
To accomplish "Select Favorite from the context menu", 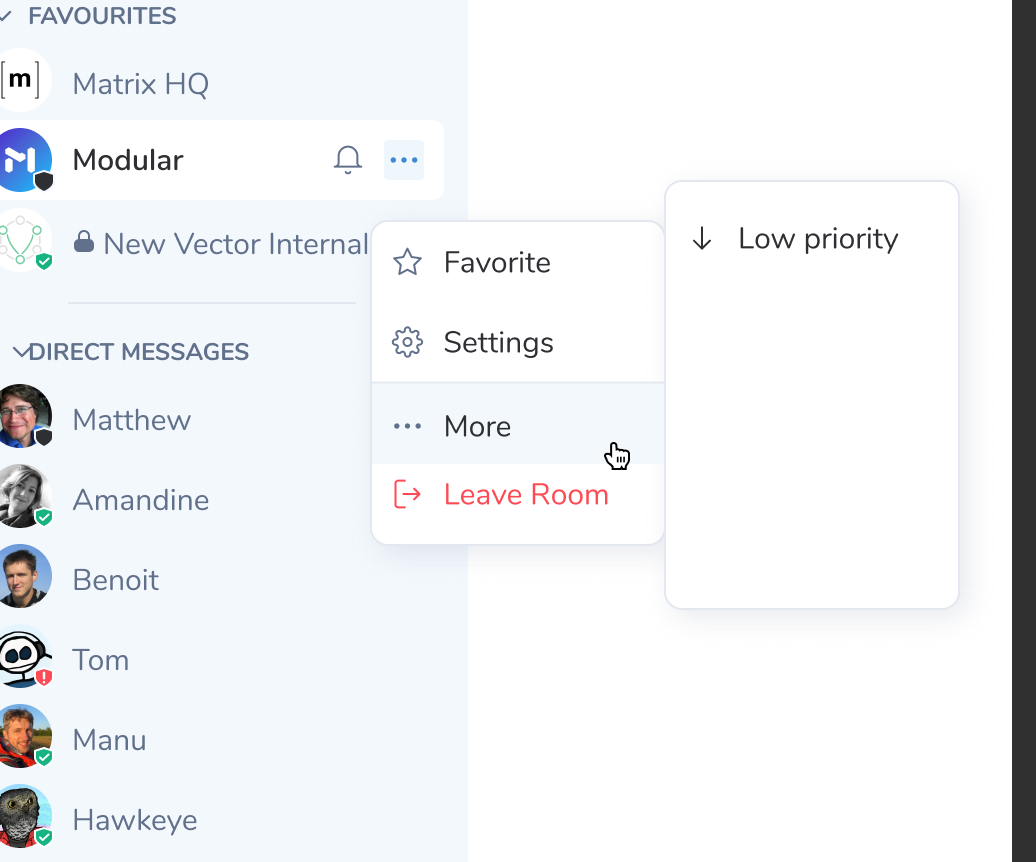I will pos(497,261).
